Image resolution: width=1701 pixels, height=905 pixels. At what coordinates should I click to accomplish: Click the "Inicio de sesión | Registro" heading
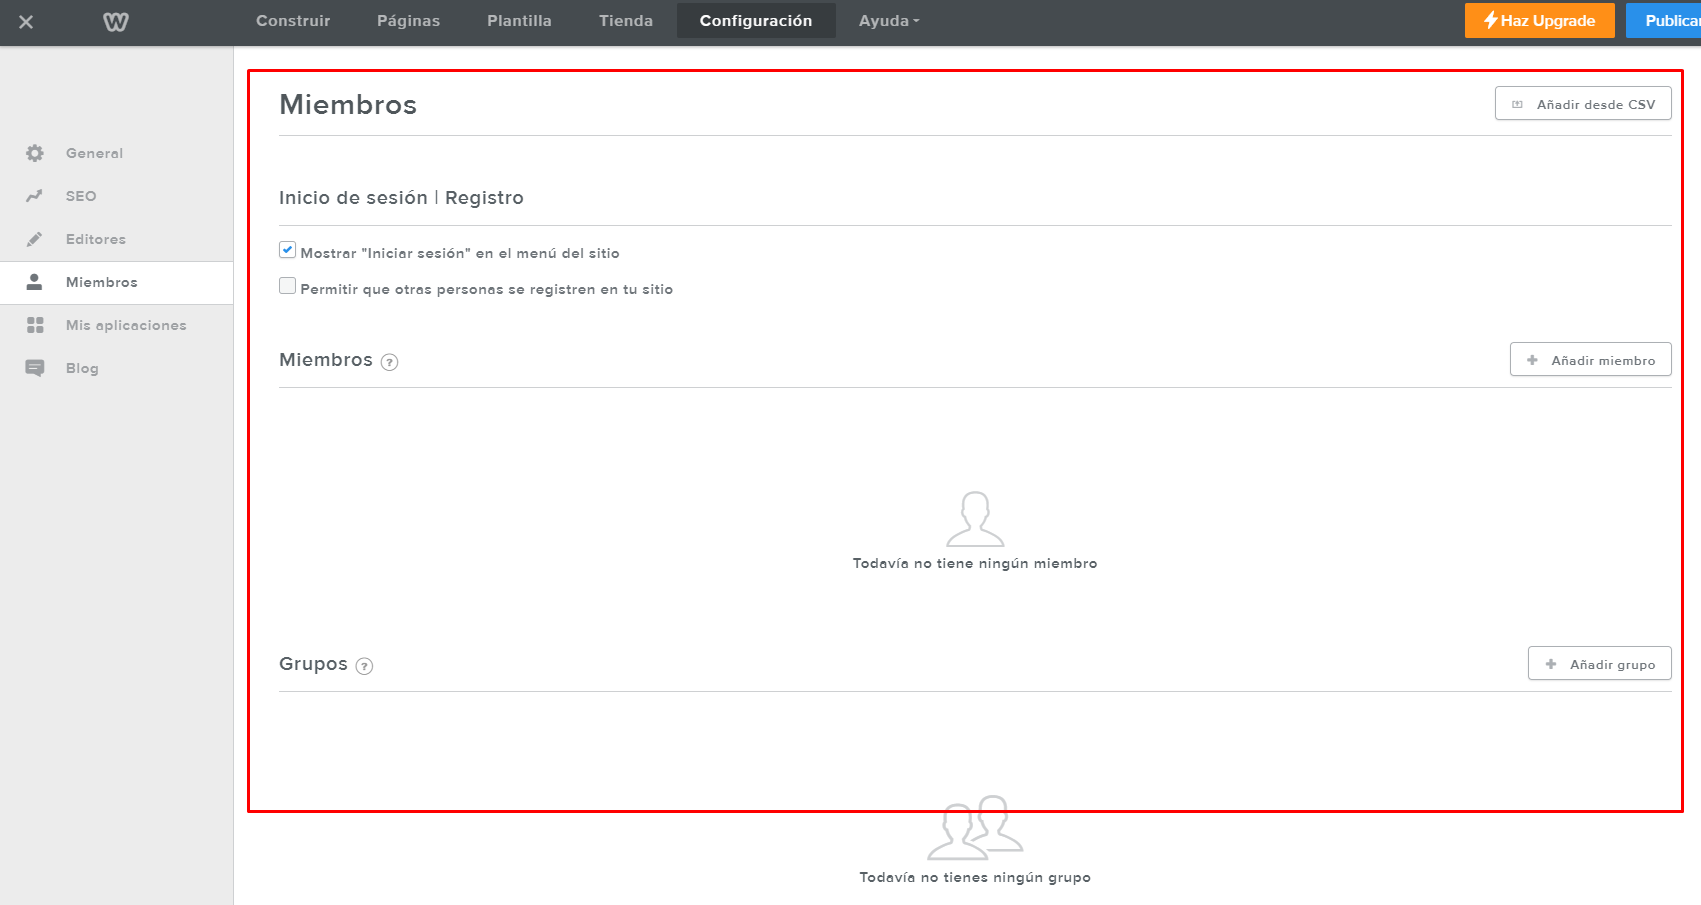pyautogui.click(x=401, y=198)
